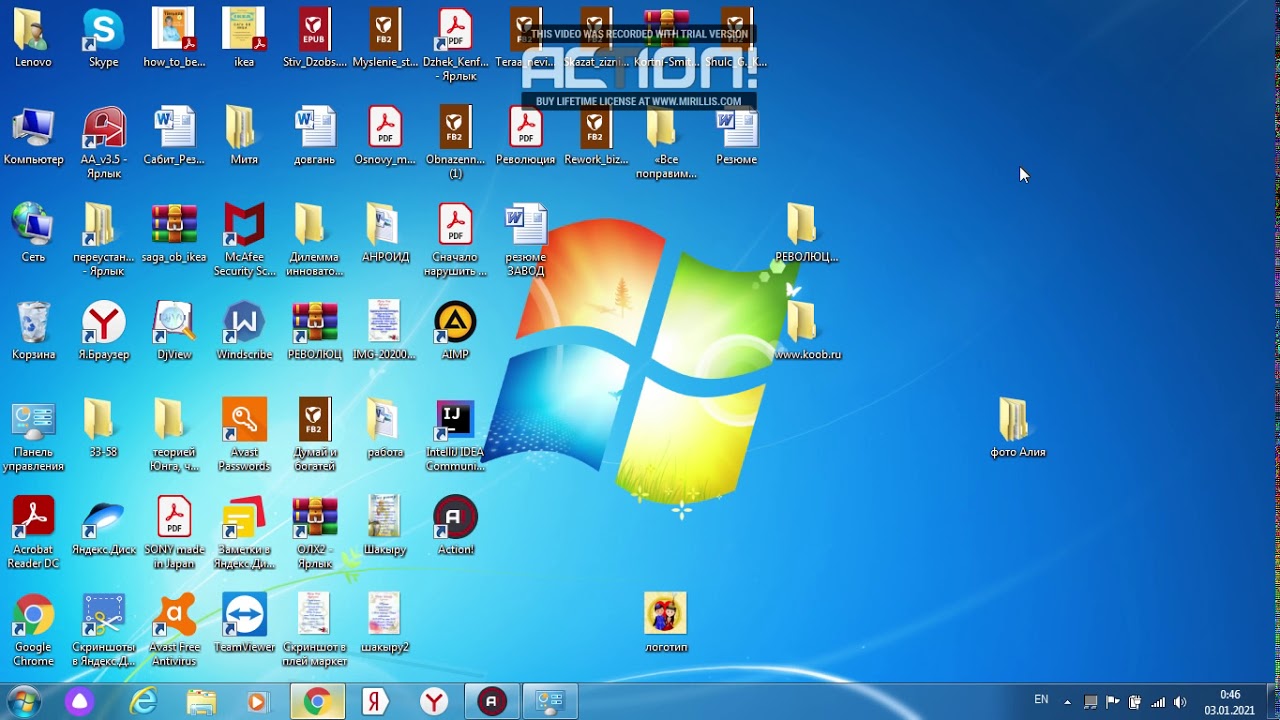Screen dimensions: 1280x720
Task: Launch TeamViewer from desktop
Action: [x=244, y=623]
